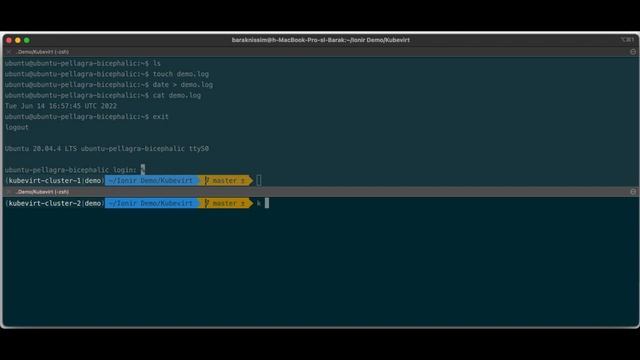Close the lower split pane with its X icon
The image size is (640, 360).
9,192
